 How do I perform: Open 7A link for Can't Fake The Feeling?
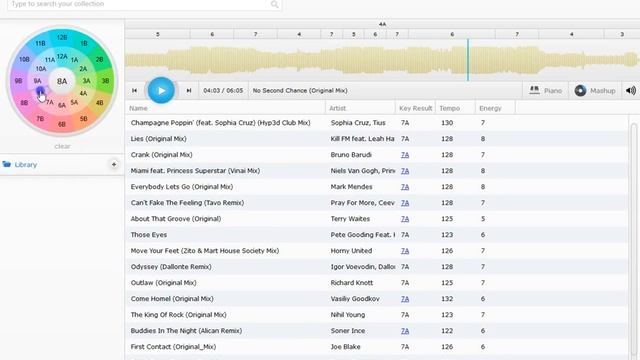(405, 203)
